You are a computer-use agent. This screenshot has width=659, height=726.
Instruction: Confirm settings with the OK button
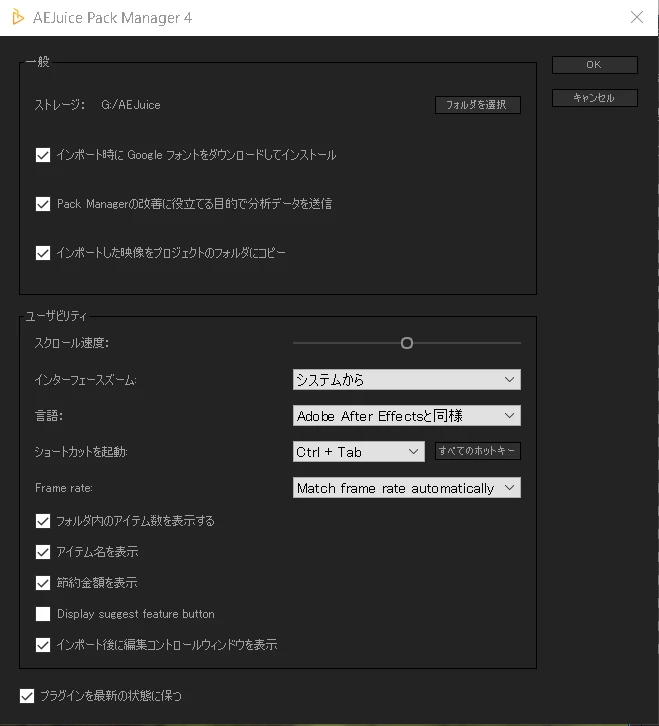(x=595, y=65)
